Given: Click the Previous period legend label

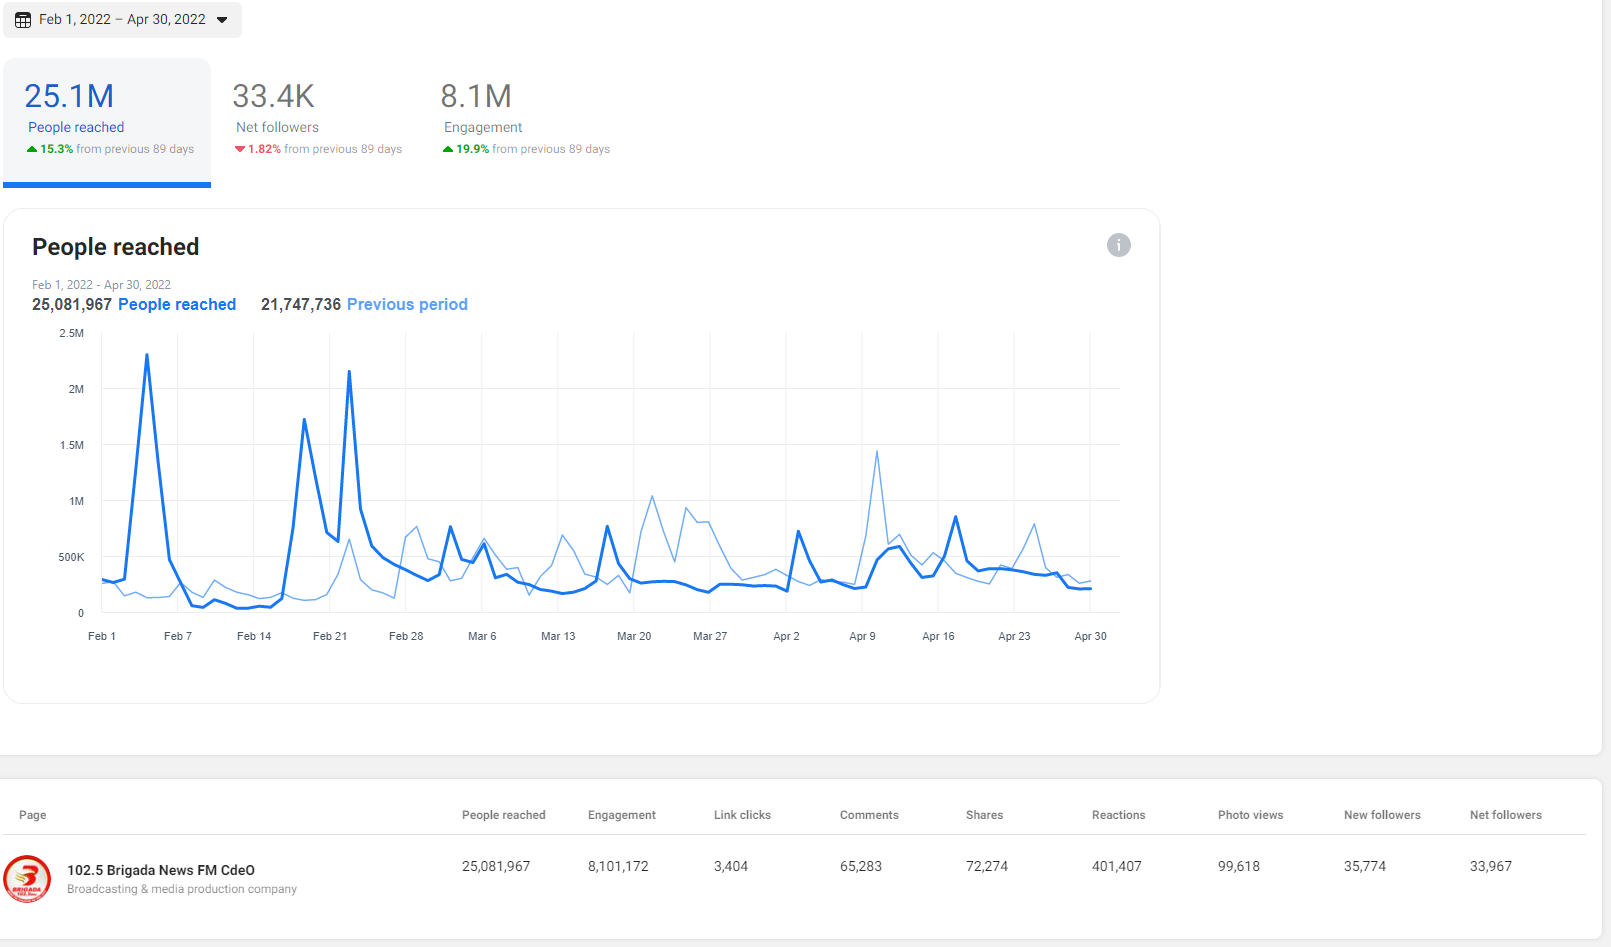Looking at the screenshot, I should tap(407, 304).
